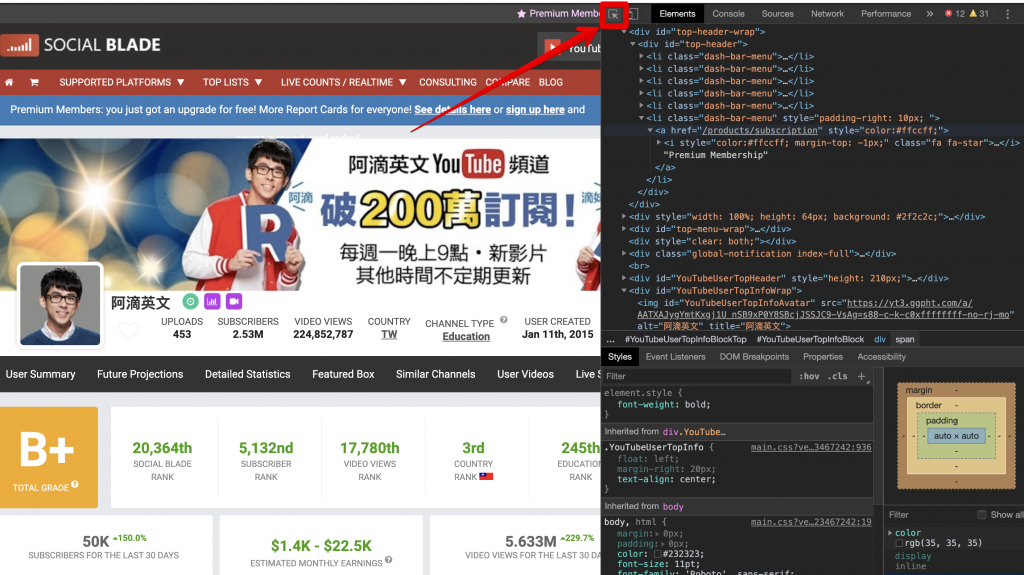This screenshot has height=575, width=1024.
Task: Open the Supported Platforms dropdown menu
Action: 121,82
